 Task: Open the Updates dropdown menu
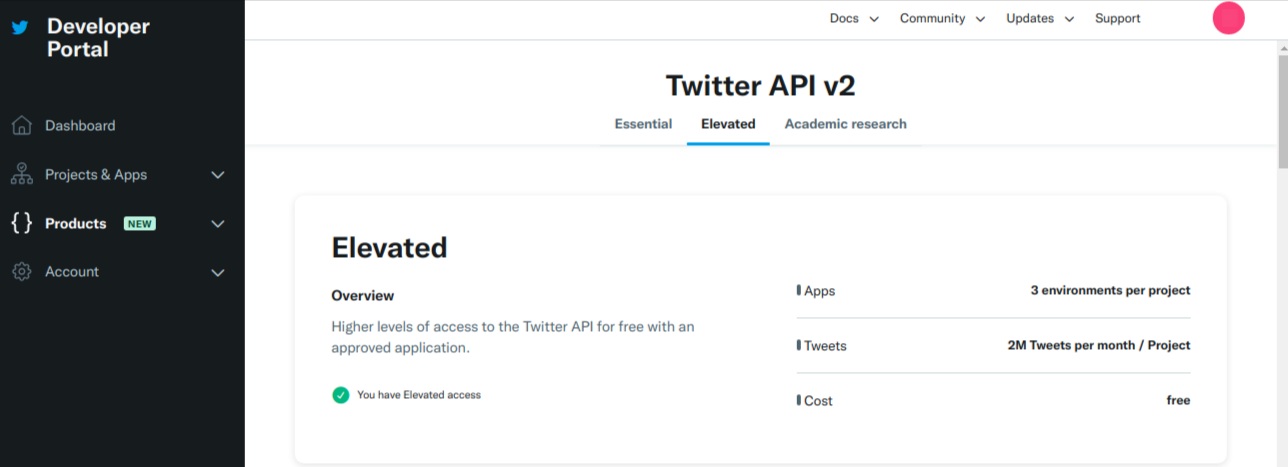[x=1040, y=19]
